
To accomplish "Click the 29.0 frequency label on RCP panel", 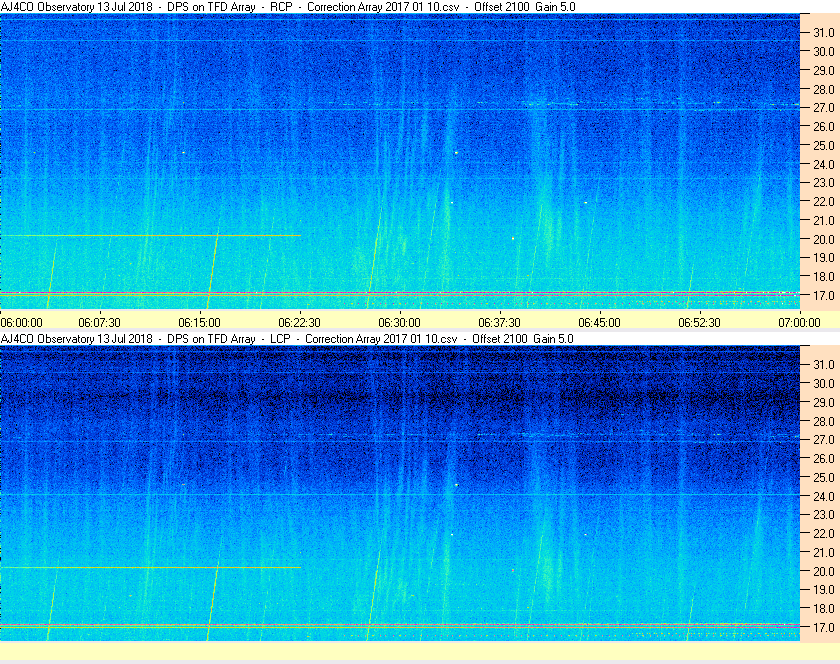I will click(x=824, y=70).
